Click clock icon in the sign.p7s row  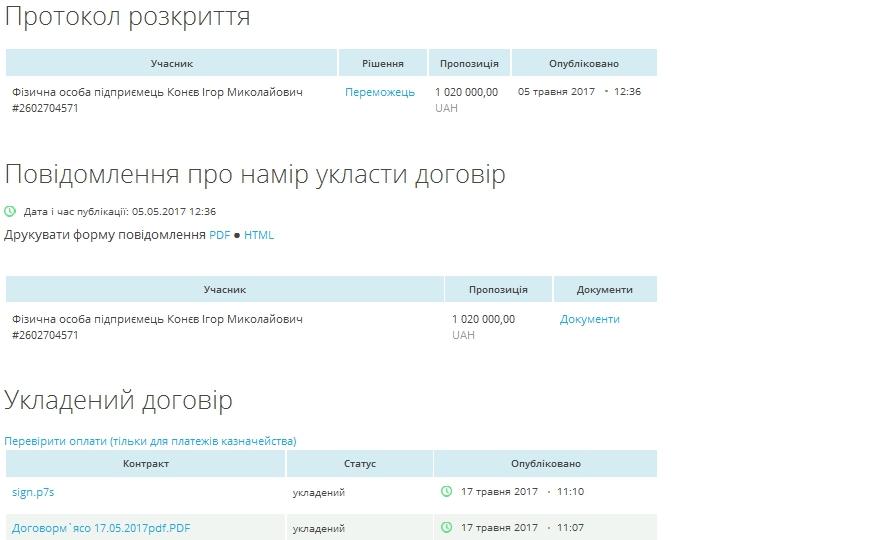(447, 492)
